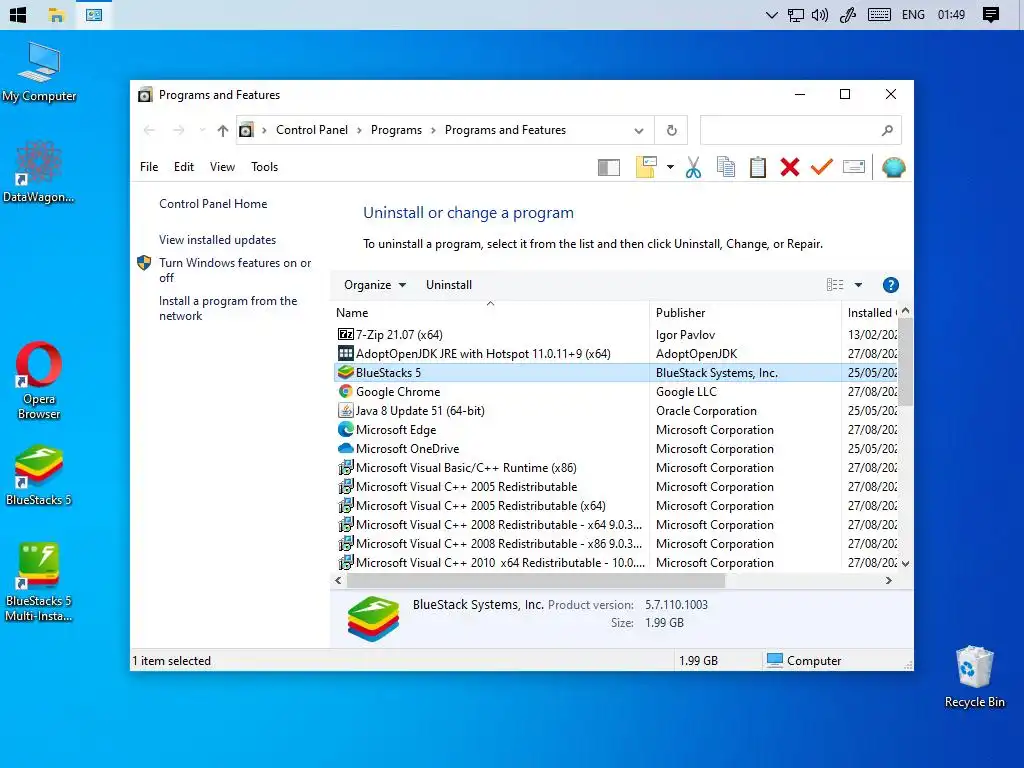
Task: Click the touch keyboard tray icon
Action: 879,14
